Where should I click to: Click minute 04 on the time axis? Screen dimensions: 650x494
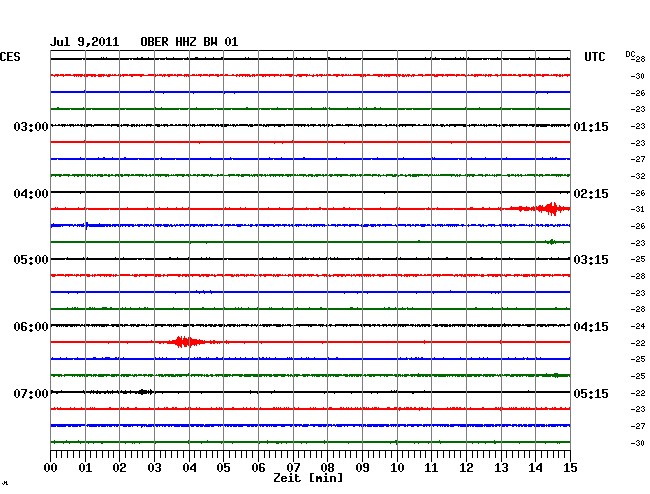coord(189,468)
